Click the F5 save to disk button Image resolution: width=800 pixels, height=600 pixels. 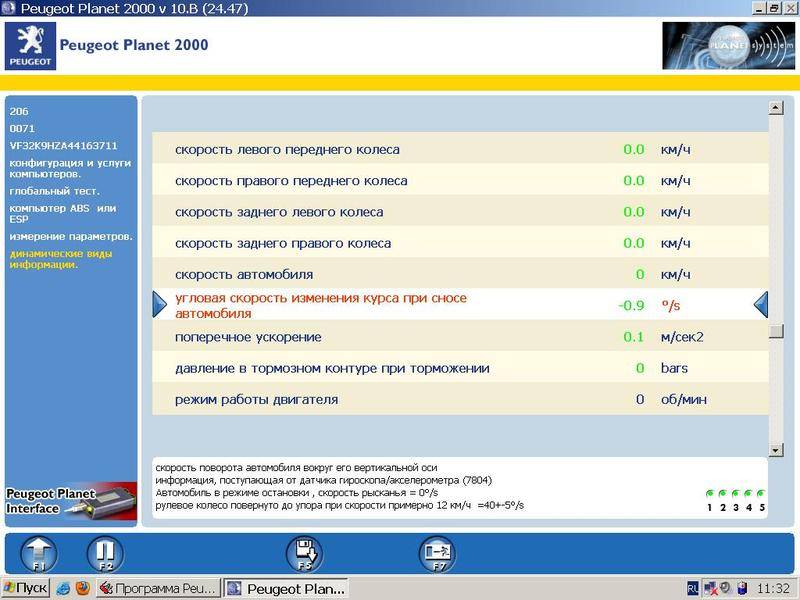pos(304,553)
